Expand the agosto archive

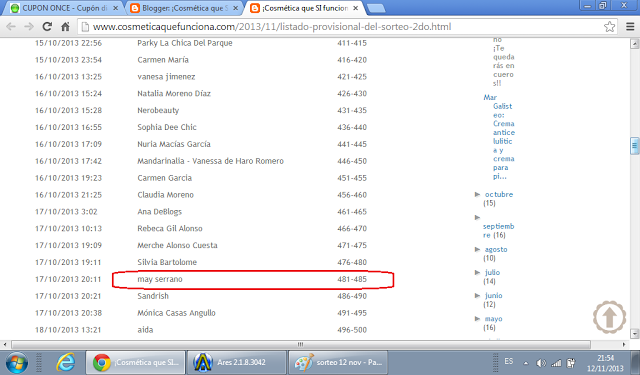point(477,249)
